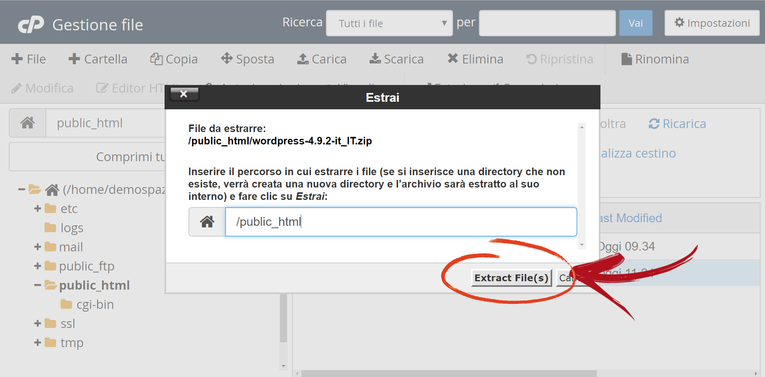Open the Tutti i file search dropdown

389,23
